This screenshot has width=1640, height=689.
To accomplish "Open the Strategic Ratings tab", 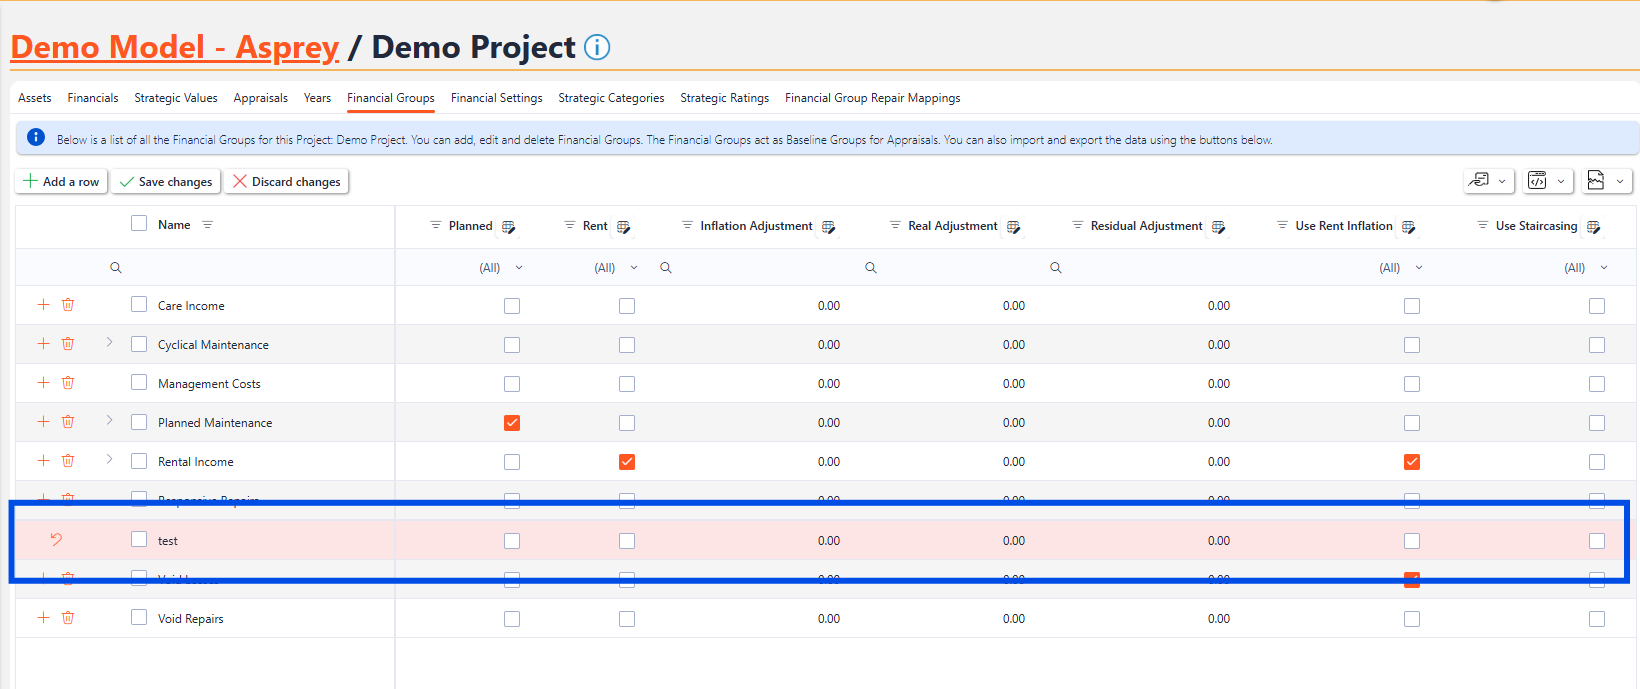I will click(x=724, y=98).
